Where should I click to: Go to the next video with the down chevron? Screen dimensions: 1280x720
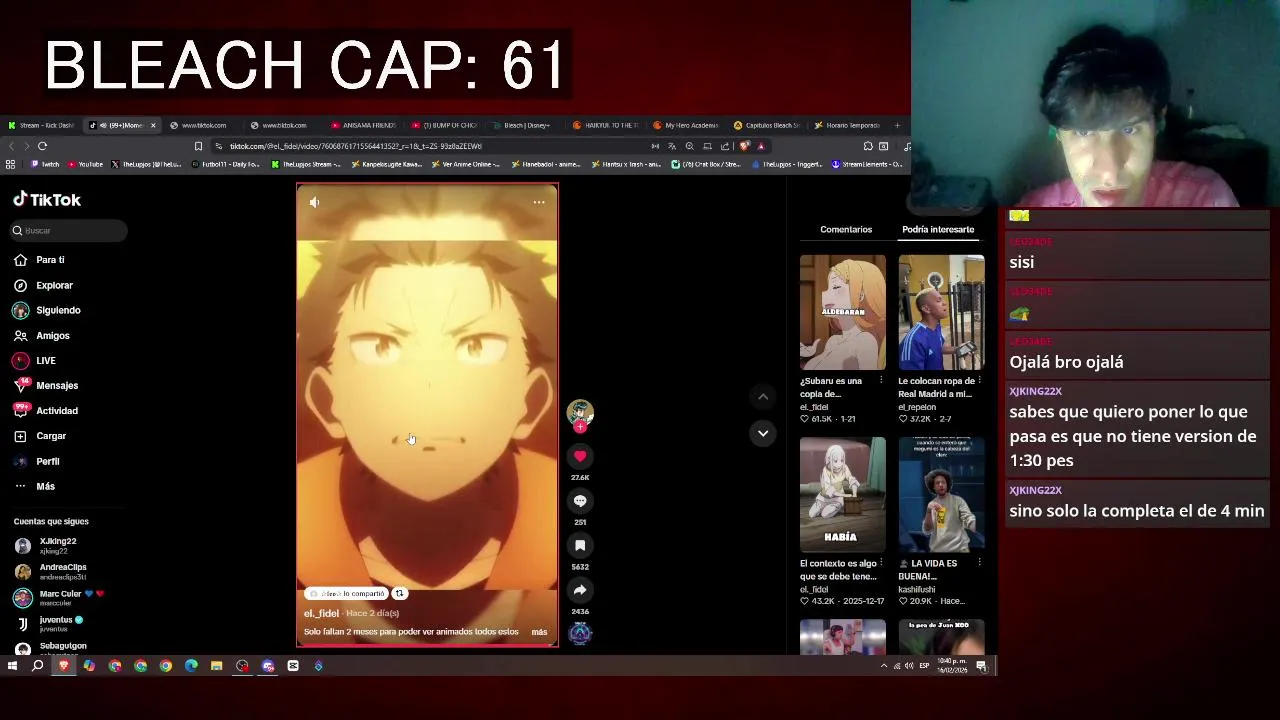(x=763, y=433)
